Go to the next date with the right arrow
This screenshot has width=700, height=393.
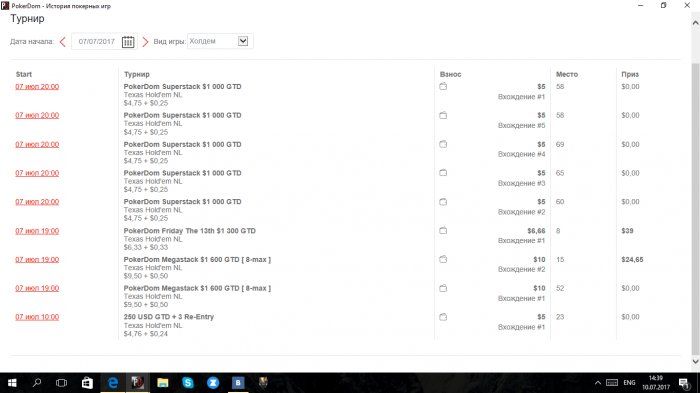pos(145,42)
